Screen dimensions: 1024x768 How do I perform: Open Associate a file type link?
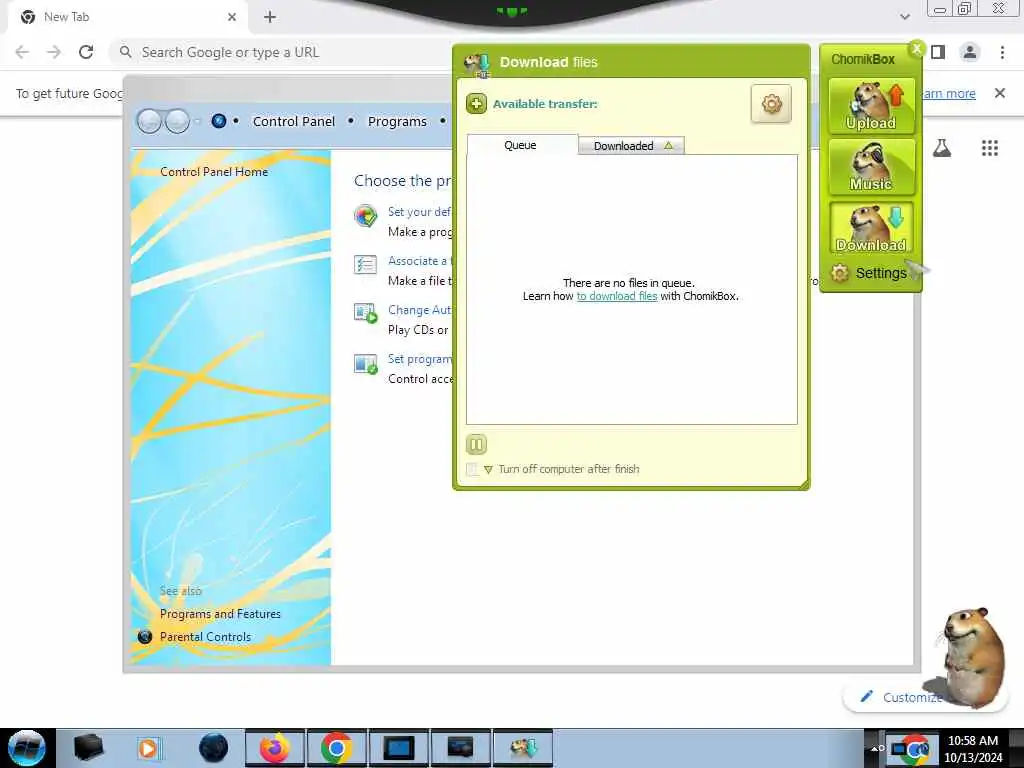(419, 261)
